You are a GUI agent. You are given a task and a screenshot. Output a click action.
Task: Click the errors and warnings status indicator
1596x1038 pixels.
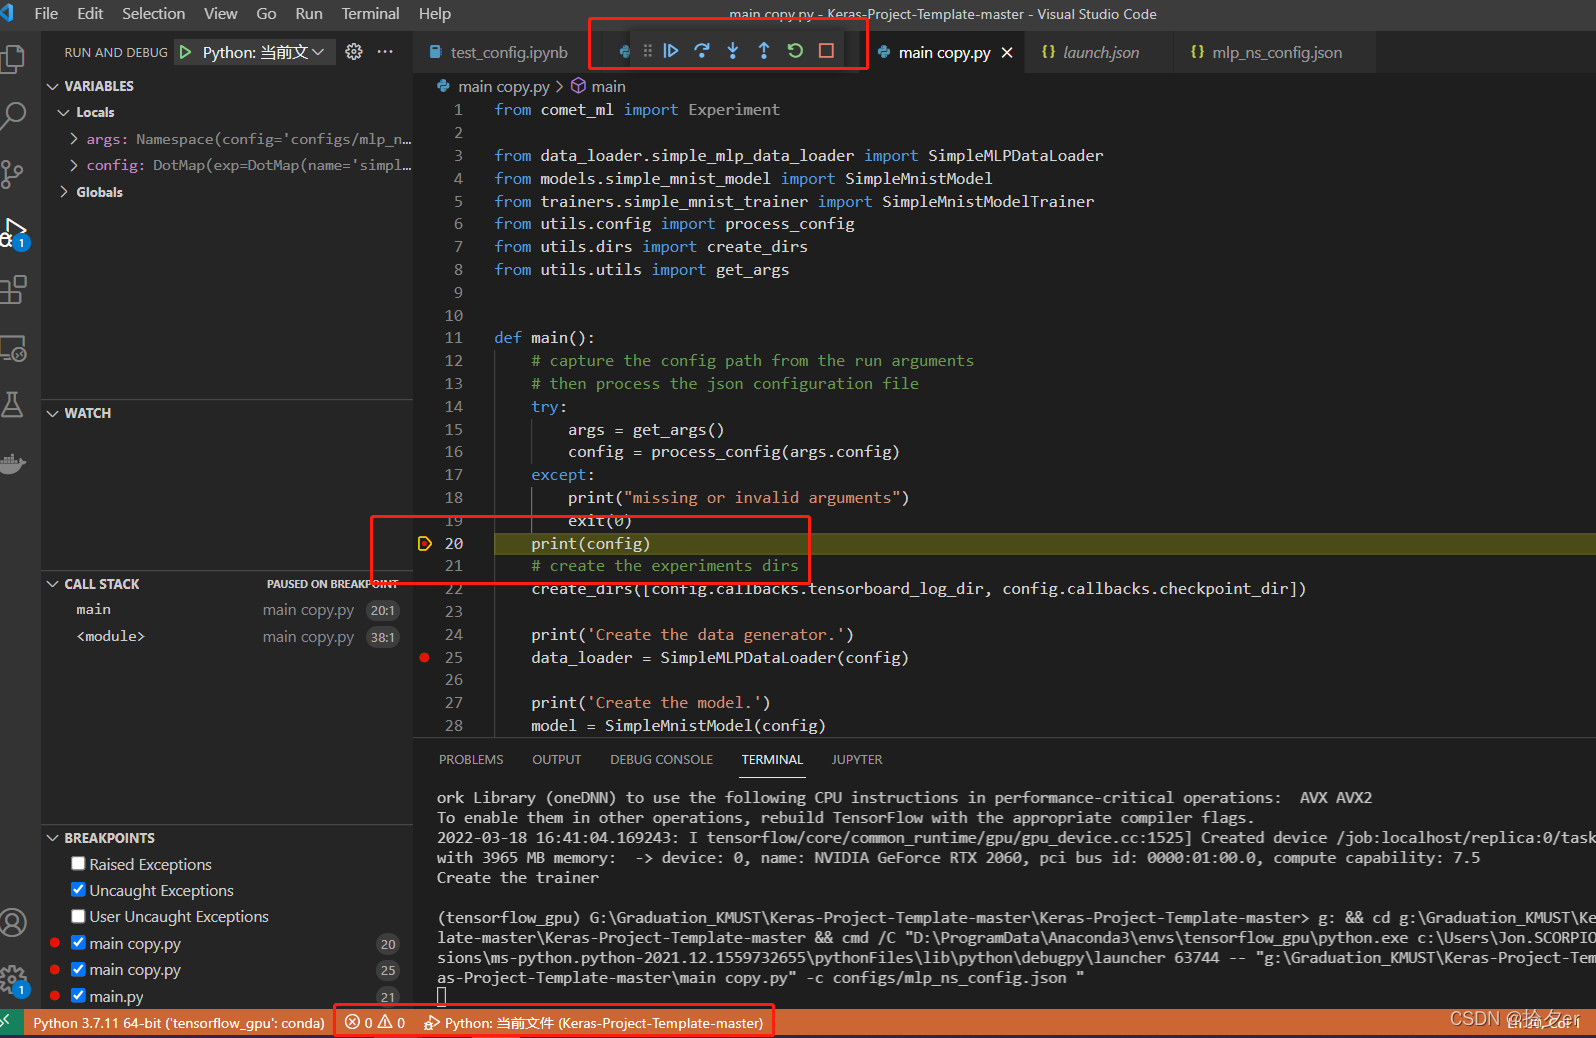pos(375,1023)
